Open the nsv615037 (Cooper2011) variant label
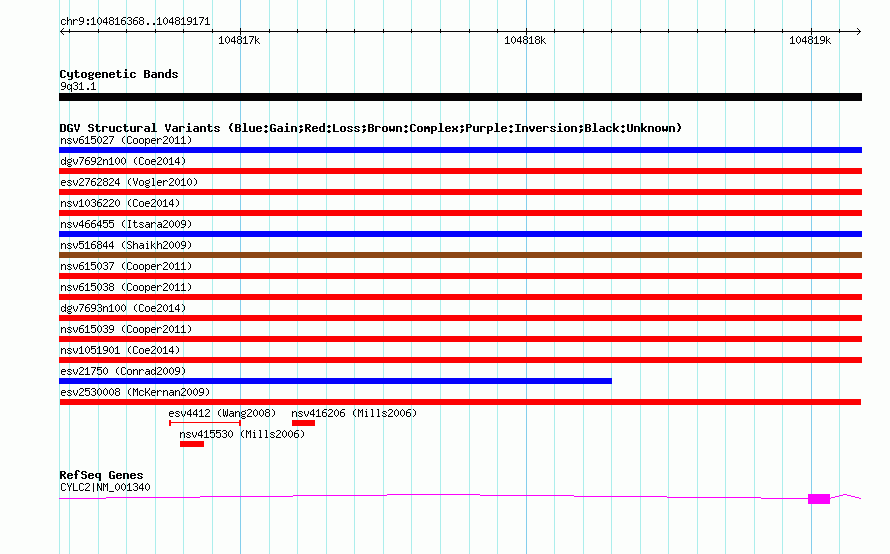Viewport: 890px width, 554px height. click(126, 266)
